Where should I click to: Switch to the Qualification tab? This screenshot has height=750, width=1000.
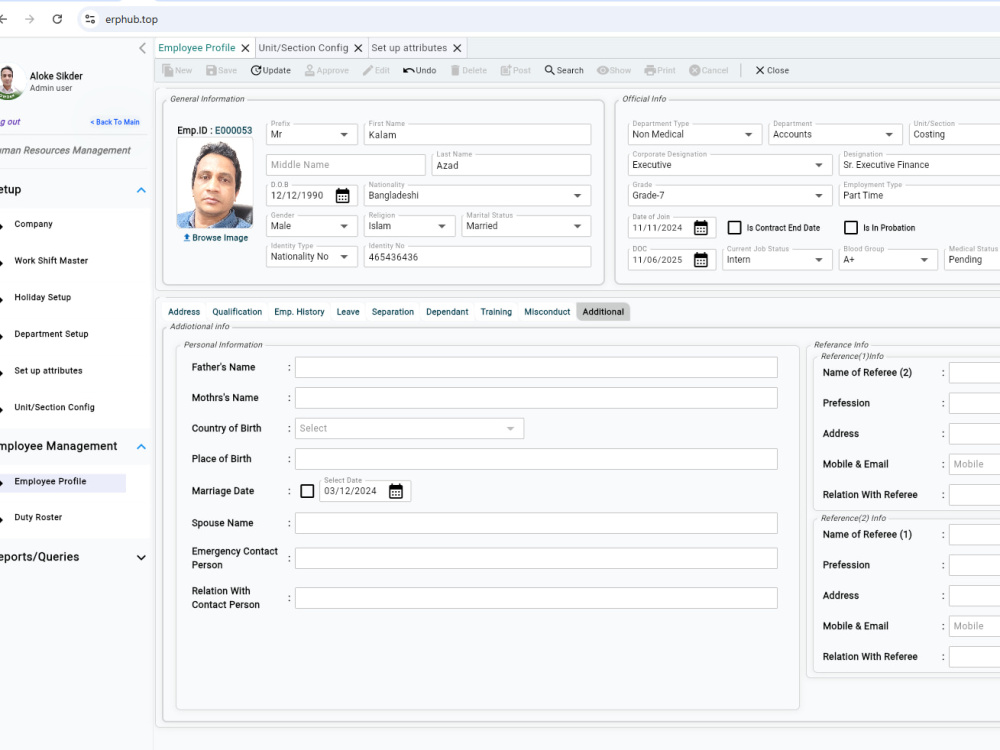tap(237, 312)
